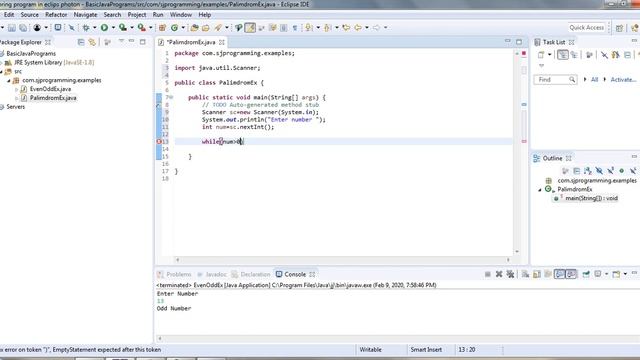640x360 pixels.
Task: Click the Back navigation arrow
Action: pyautogui.click(x=358, y=27)
